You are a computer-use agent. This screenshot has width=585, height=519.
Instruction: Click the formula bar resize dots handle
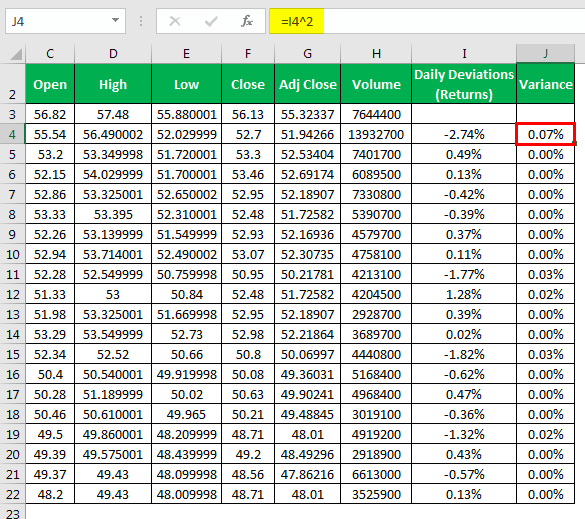tap(141, 21)
